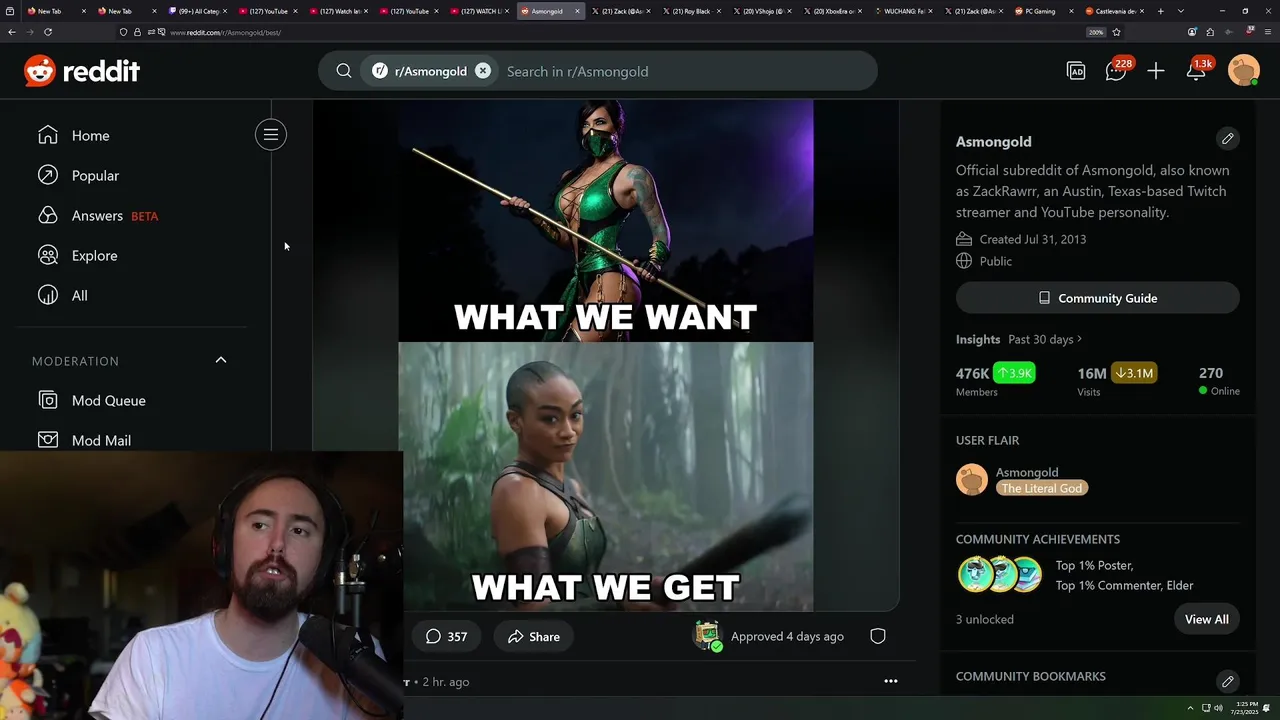This screenshot has width=1280, height=720.
Task: Click the Mod Queue icon
Action: click(48, 400)
